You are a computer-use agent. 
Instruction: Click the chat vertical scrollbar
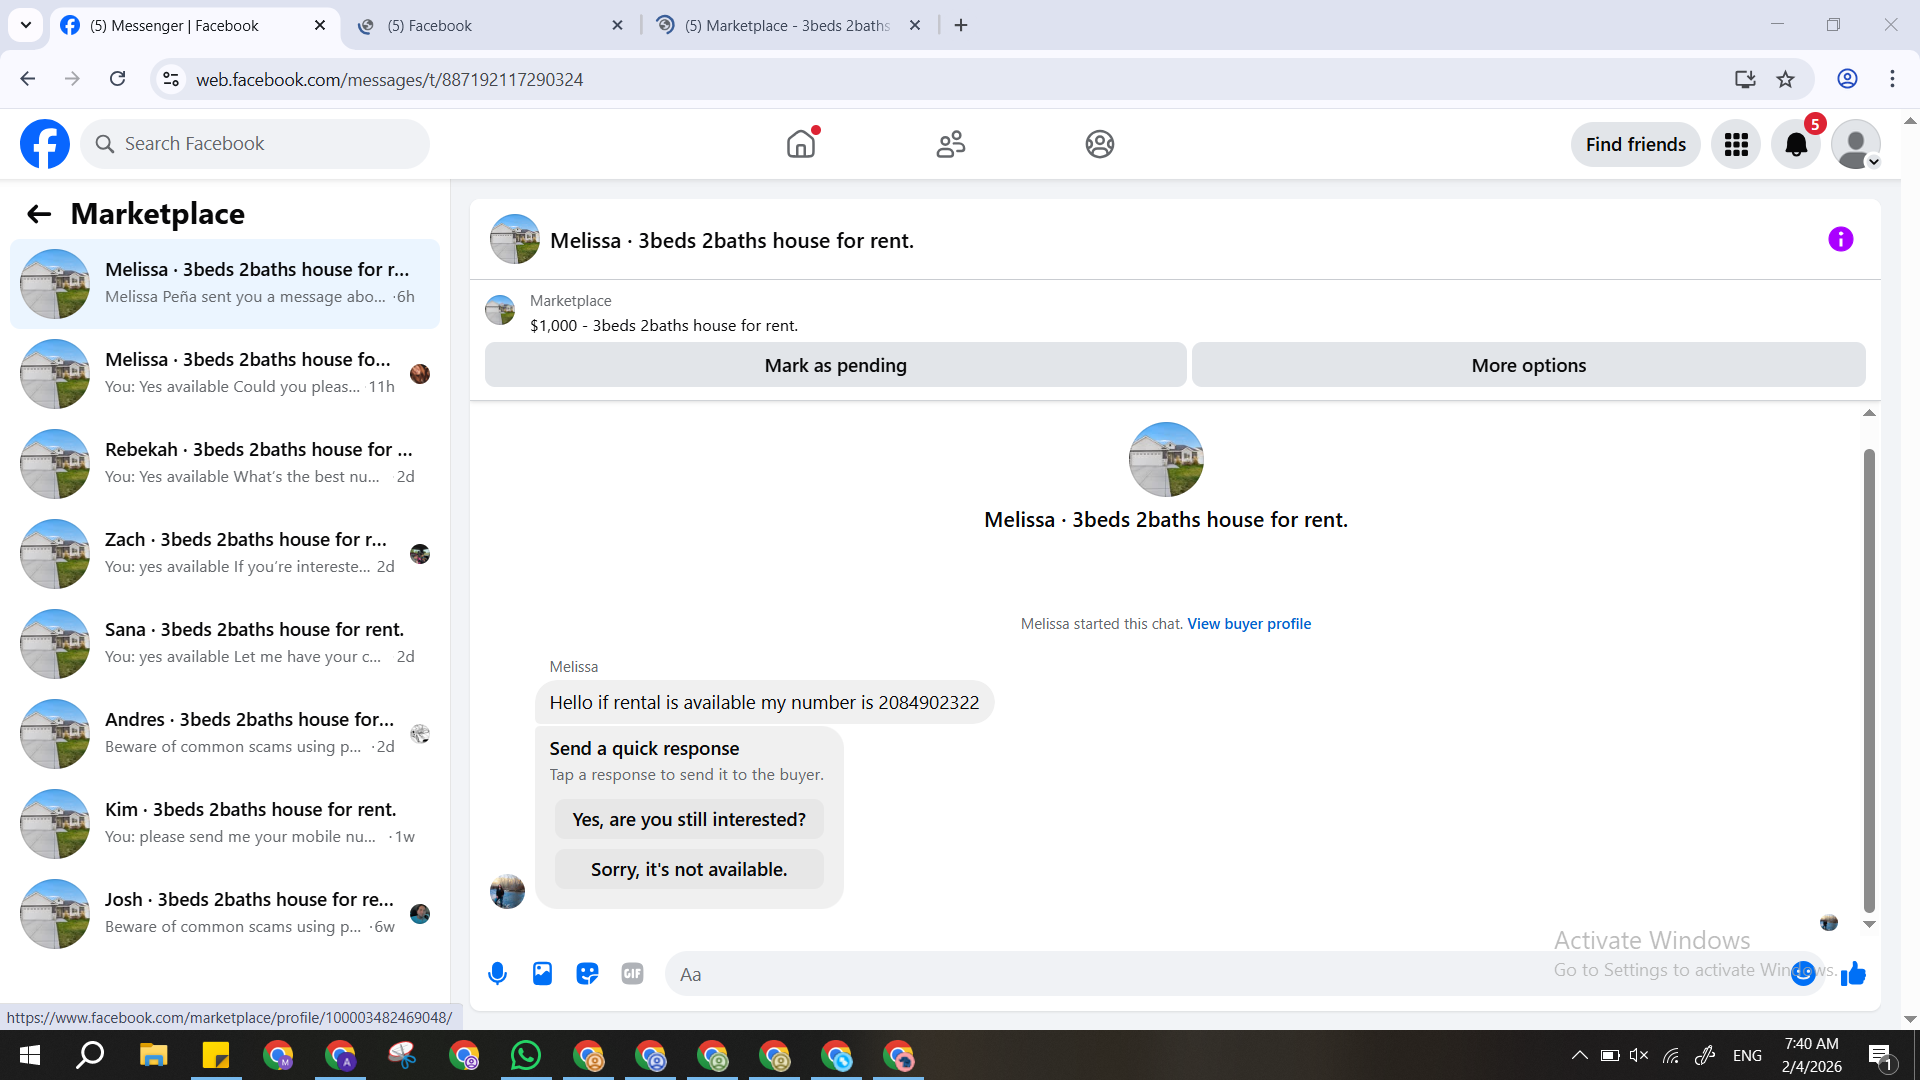[1868, 680]
